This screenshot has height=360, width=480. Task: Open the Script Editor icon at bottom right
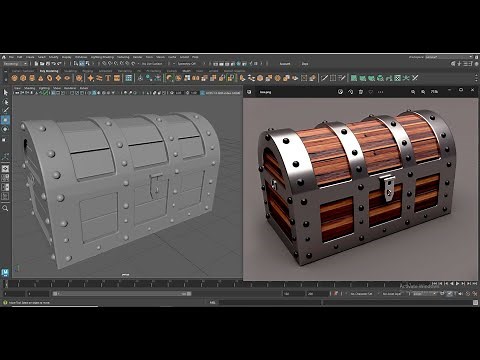point(475,302)
